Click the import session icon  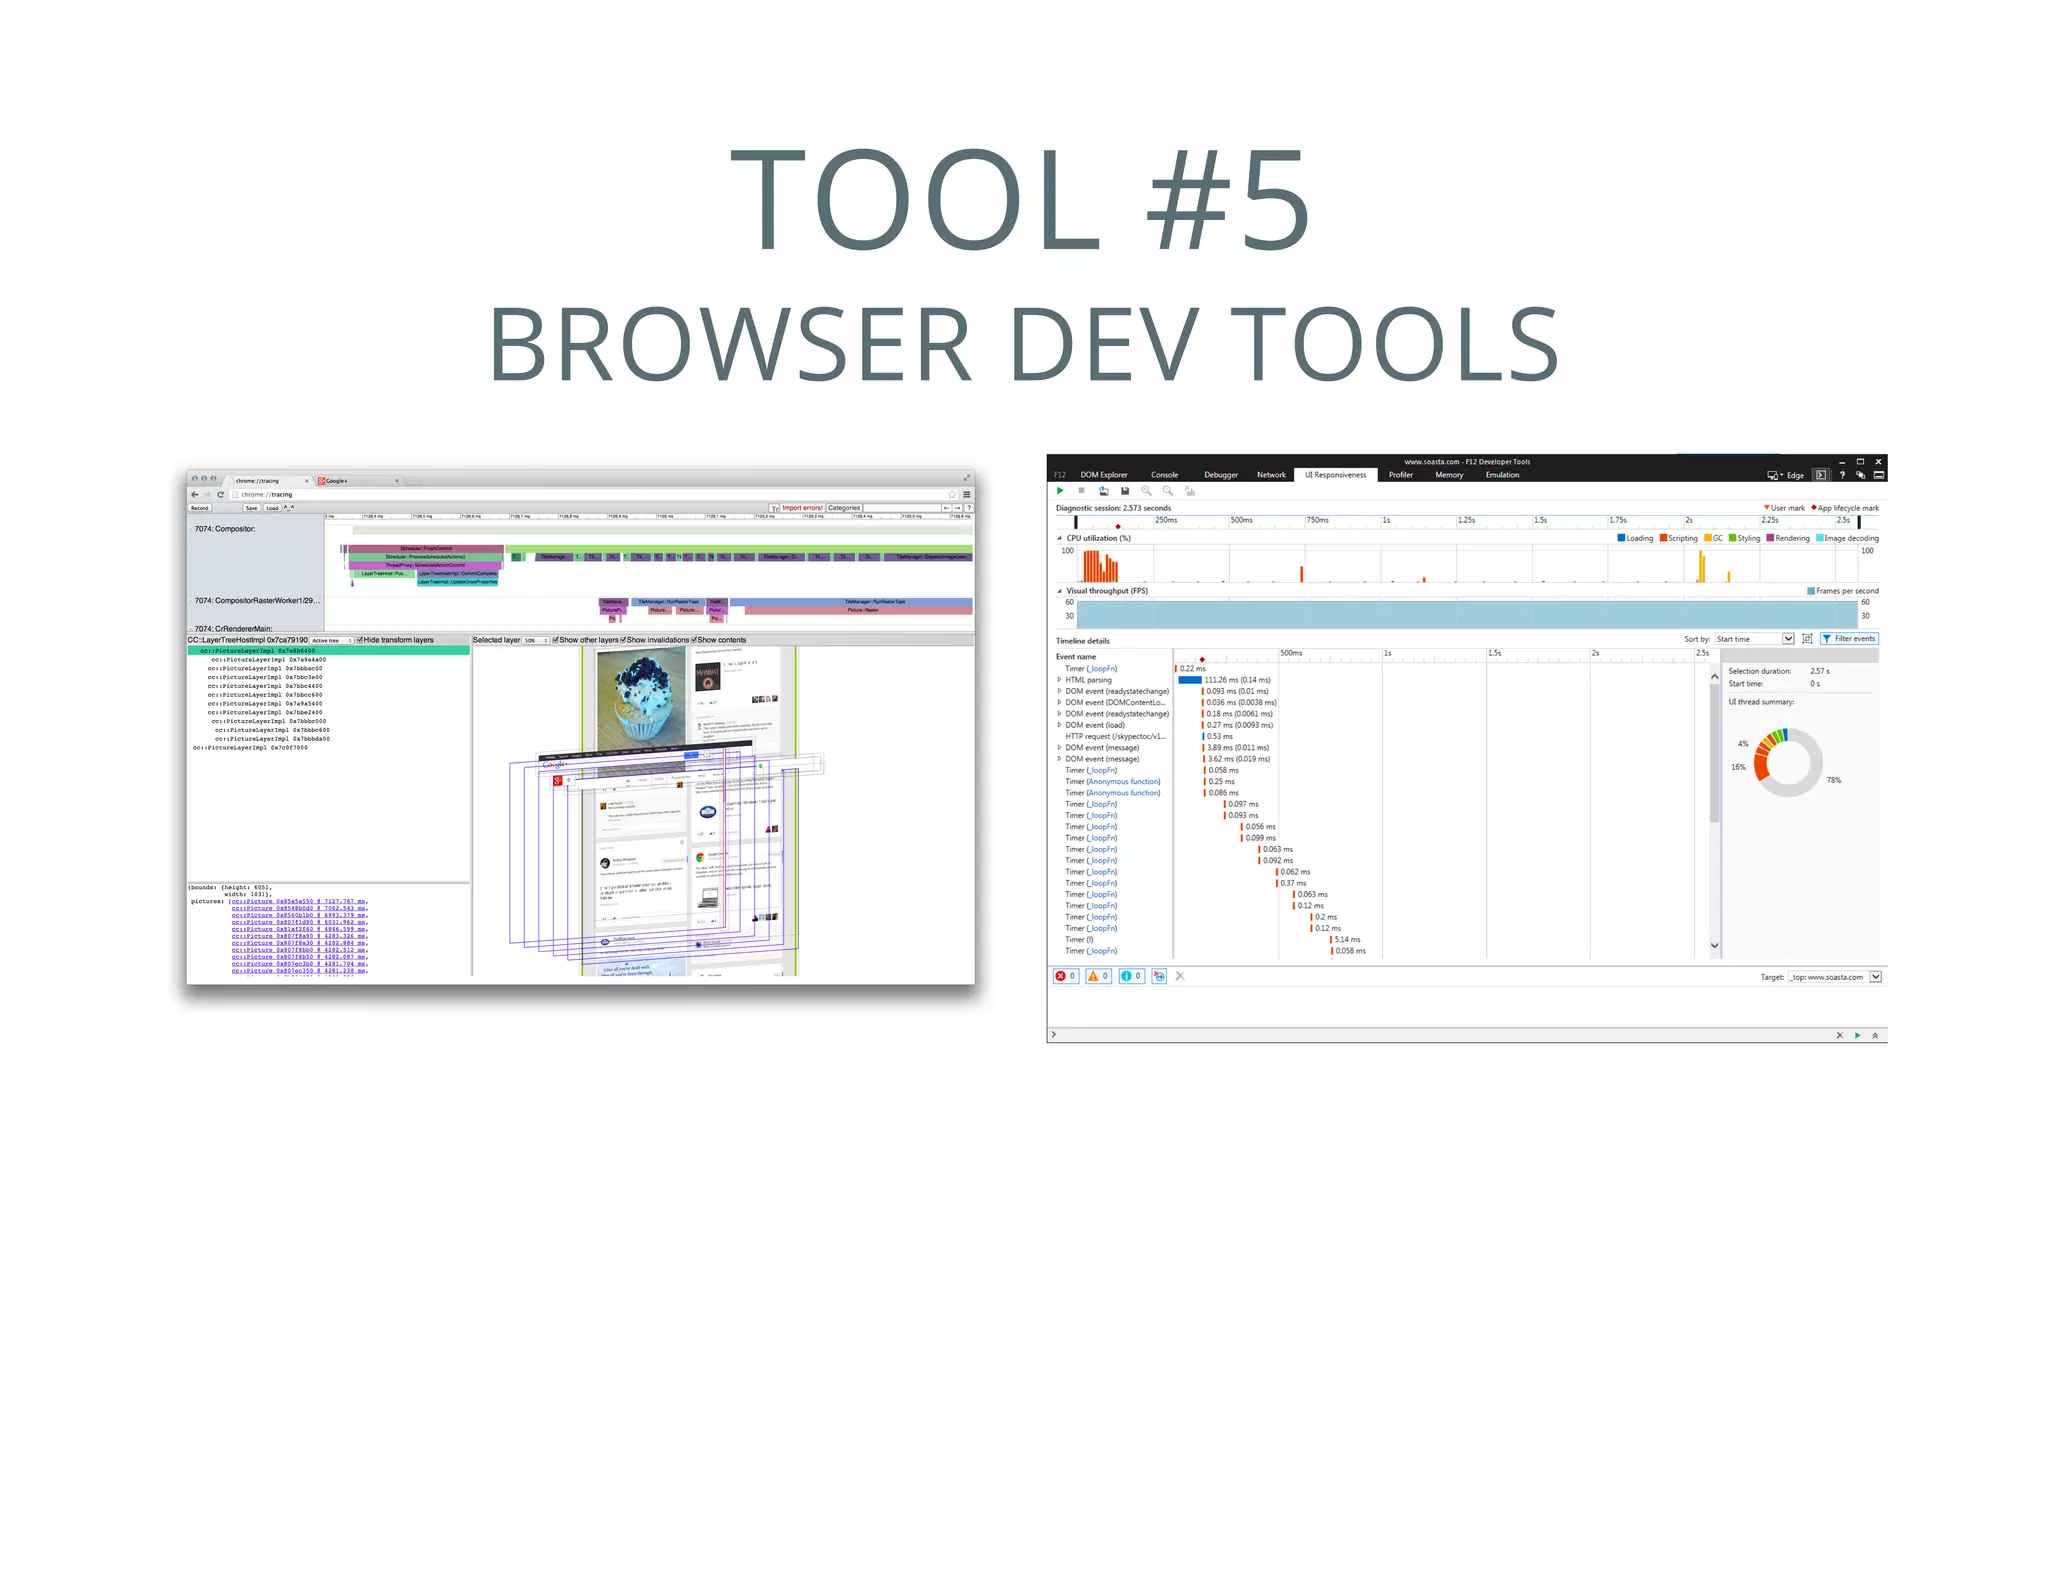tap(1103, 491)
